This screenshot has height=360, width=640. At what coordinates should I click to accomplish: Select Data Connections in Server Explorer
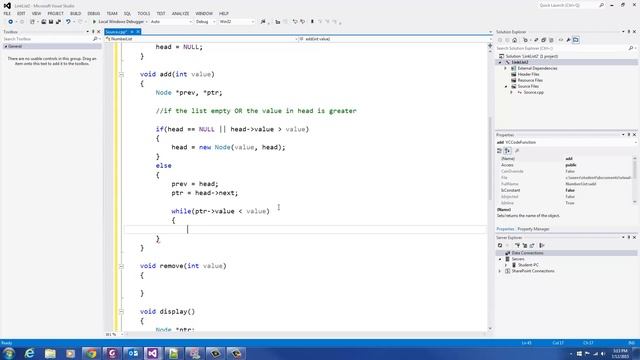click(x=527, y=253)
